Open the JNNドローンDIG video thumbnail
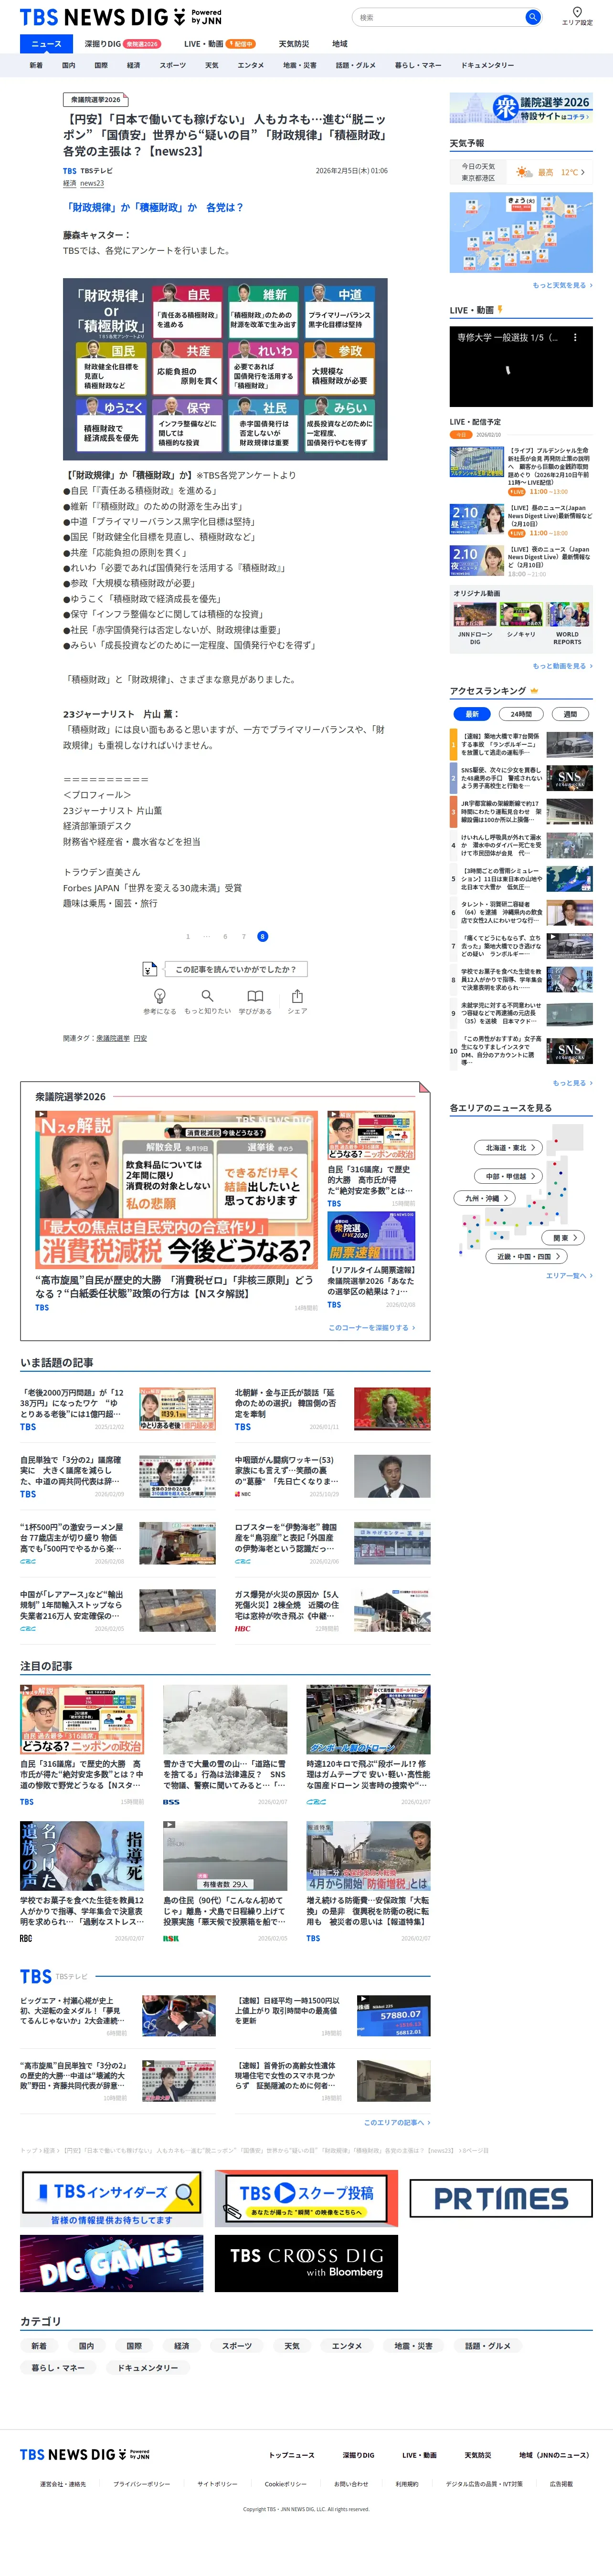This screenshot has width=613, height=2576. coord(475,615)
